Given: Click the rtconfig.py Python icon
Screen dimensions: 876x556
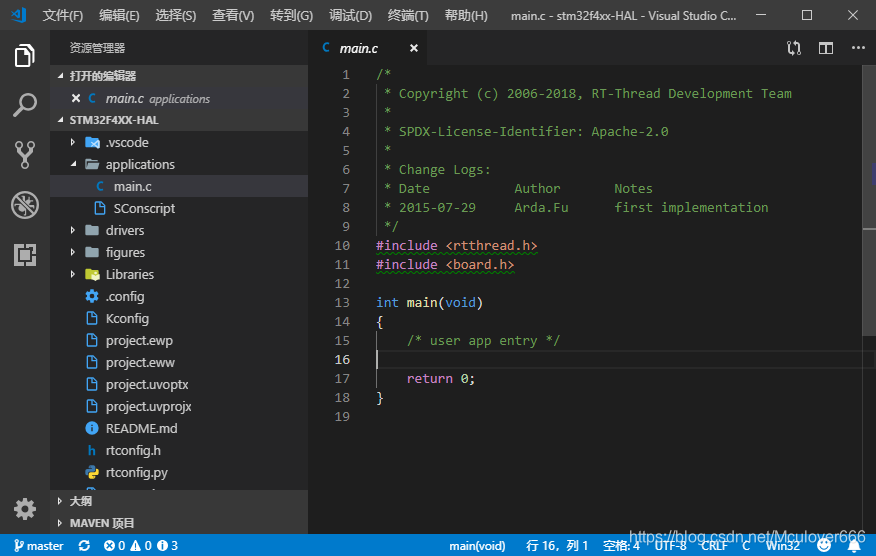Looking at the screenshot, I should click(x=92, y=472).
